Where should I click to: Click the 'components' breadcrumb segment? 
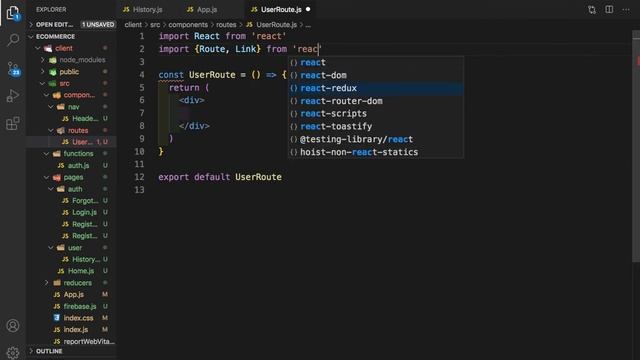point(188,25)
